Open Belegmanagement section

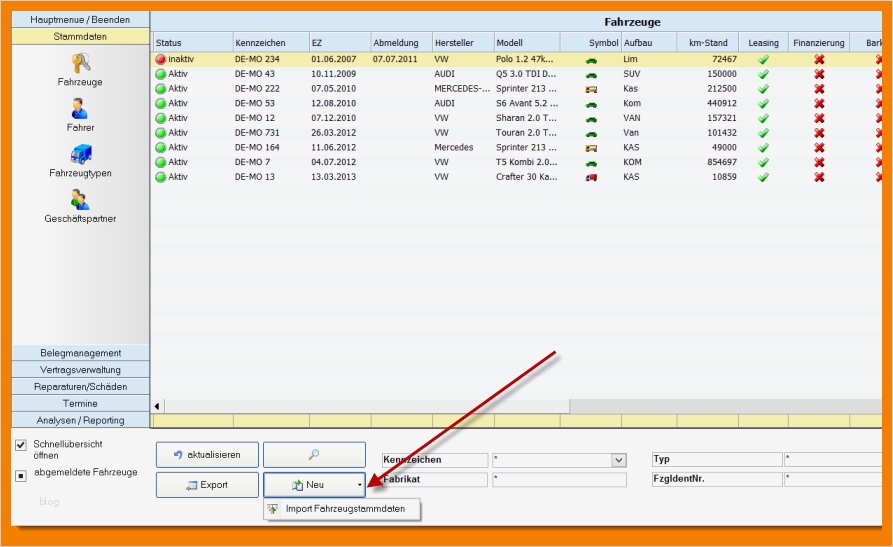(80, 353)
